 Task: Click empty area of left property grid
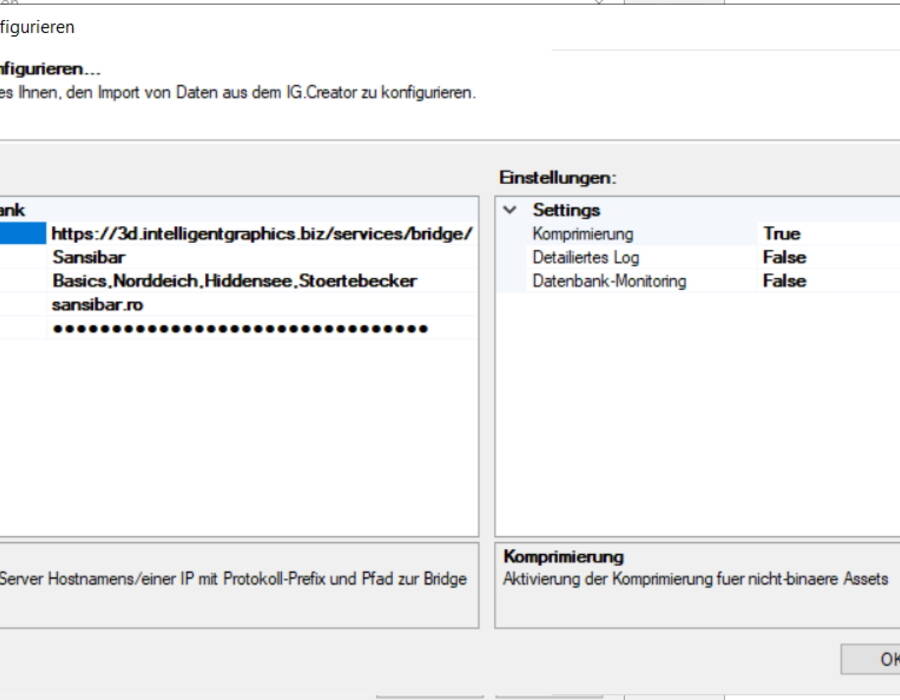(x=238, y=436)
